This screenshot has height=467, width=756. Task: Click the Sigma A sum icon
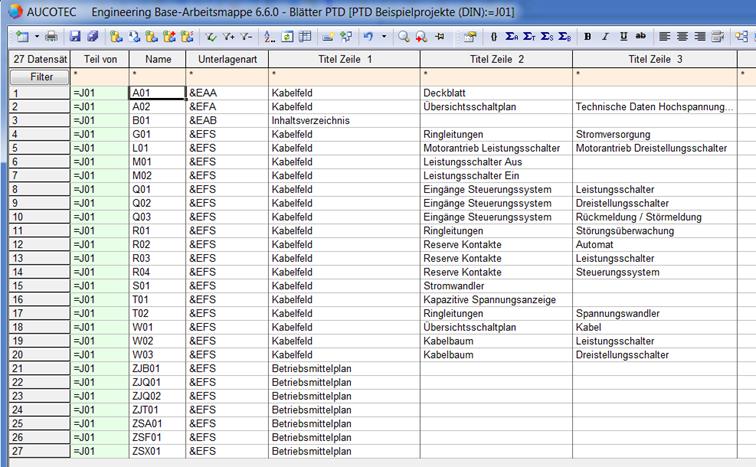pyautogui.click(x=512, y=37)
